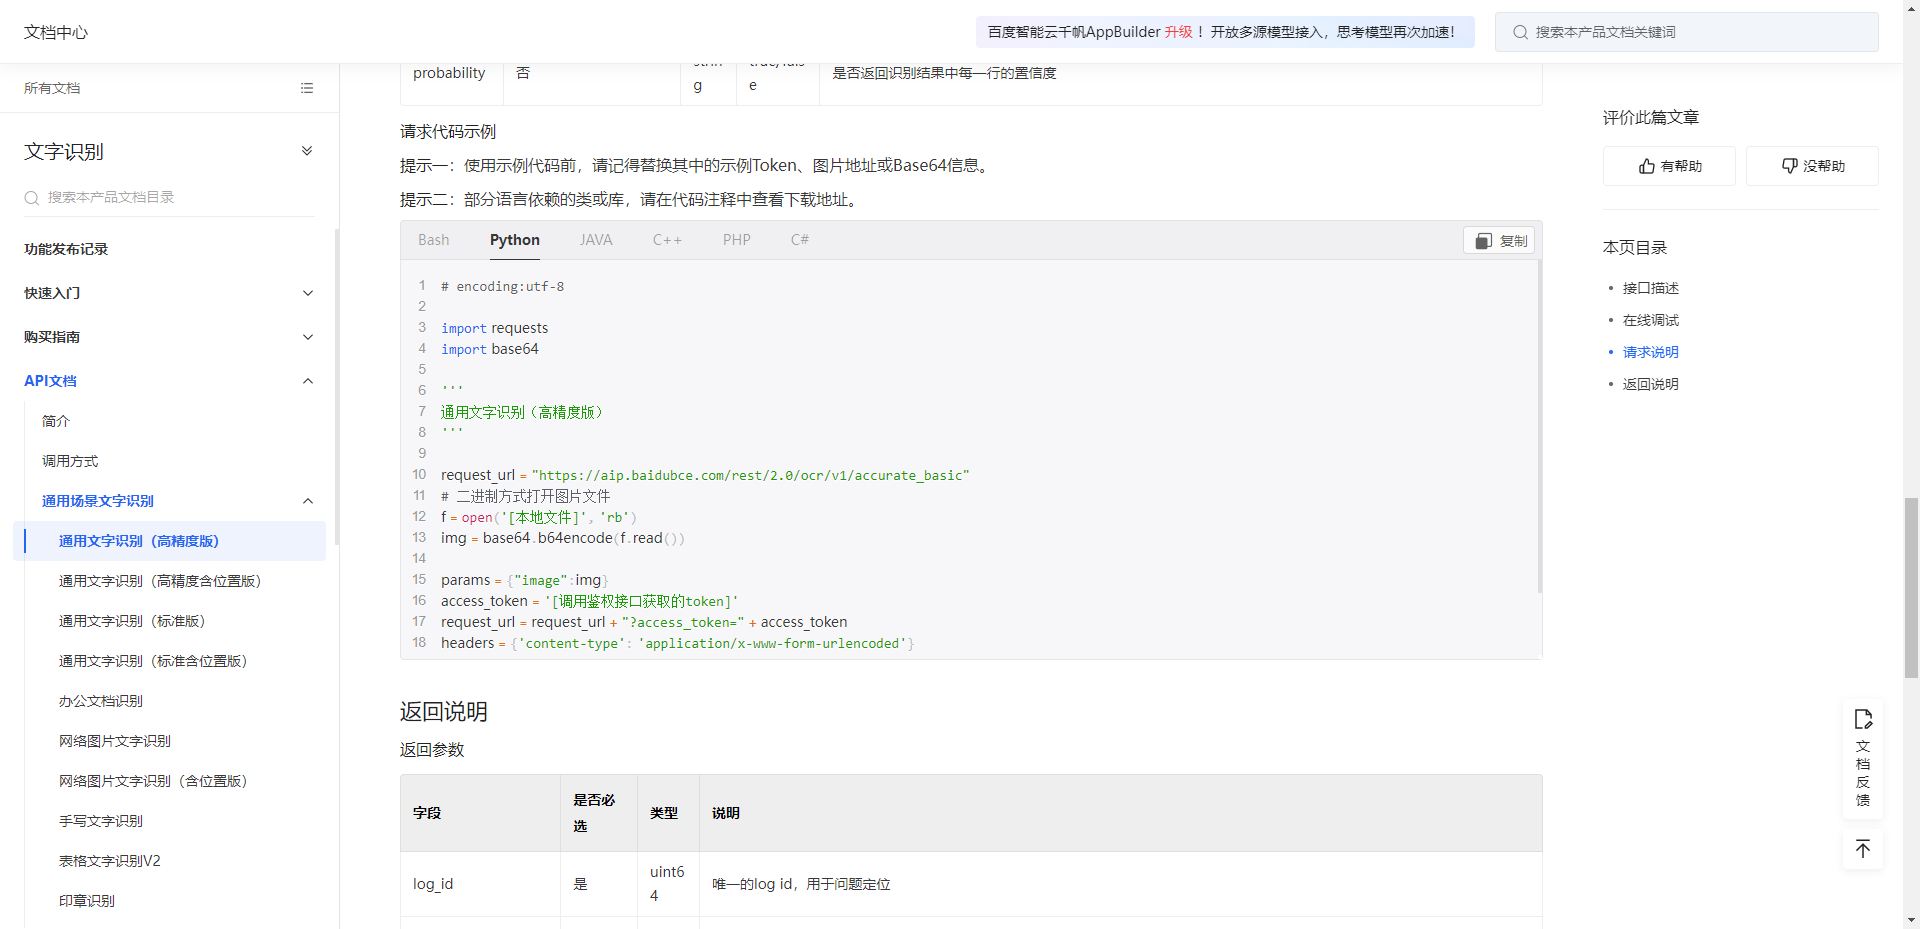Switch to the JAVA code tab
Viewport: 1920px width, 929px height.
point(596,240)
